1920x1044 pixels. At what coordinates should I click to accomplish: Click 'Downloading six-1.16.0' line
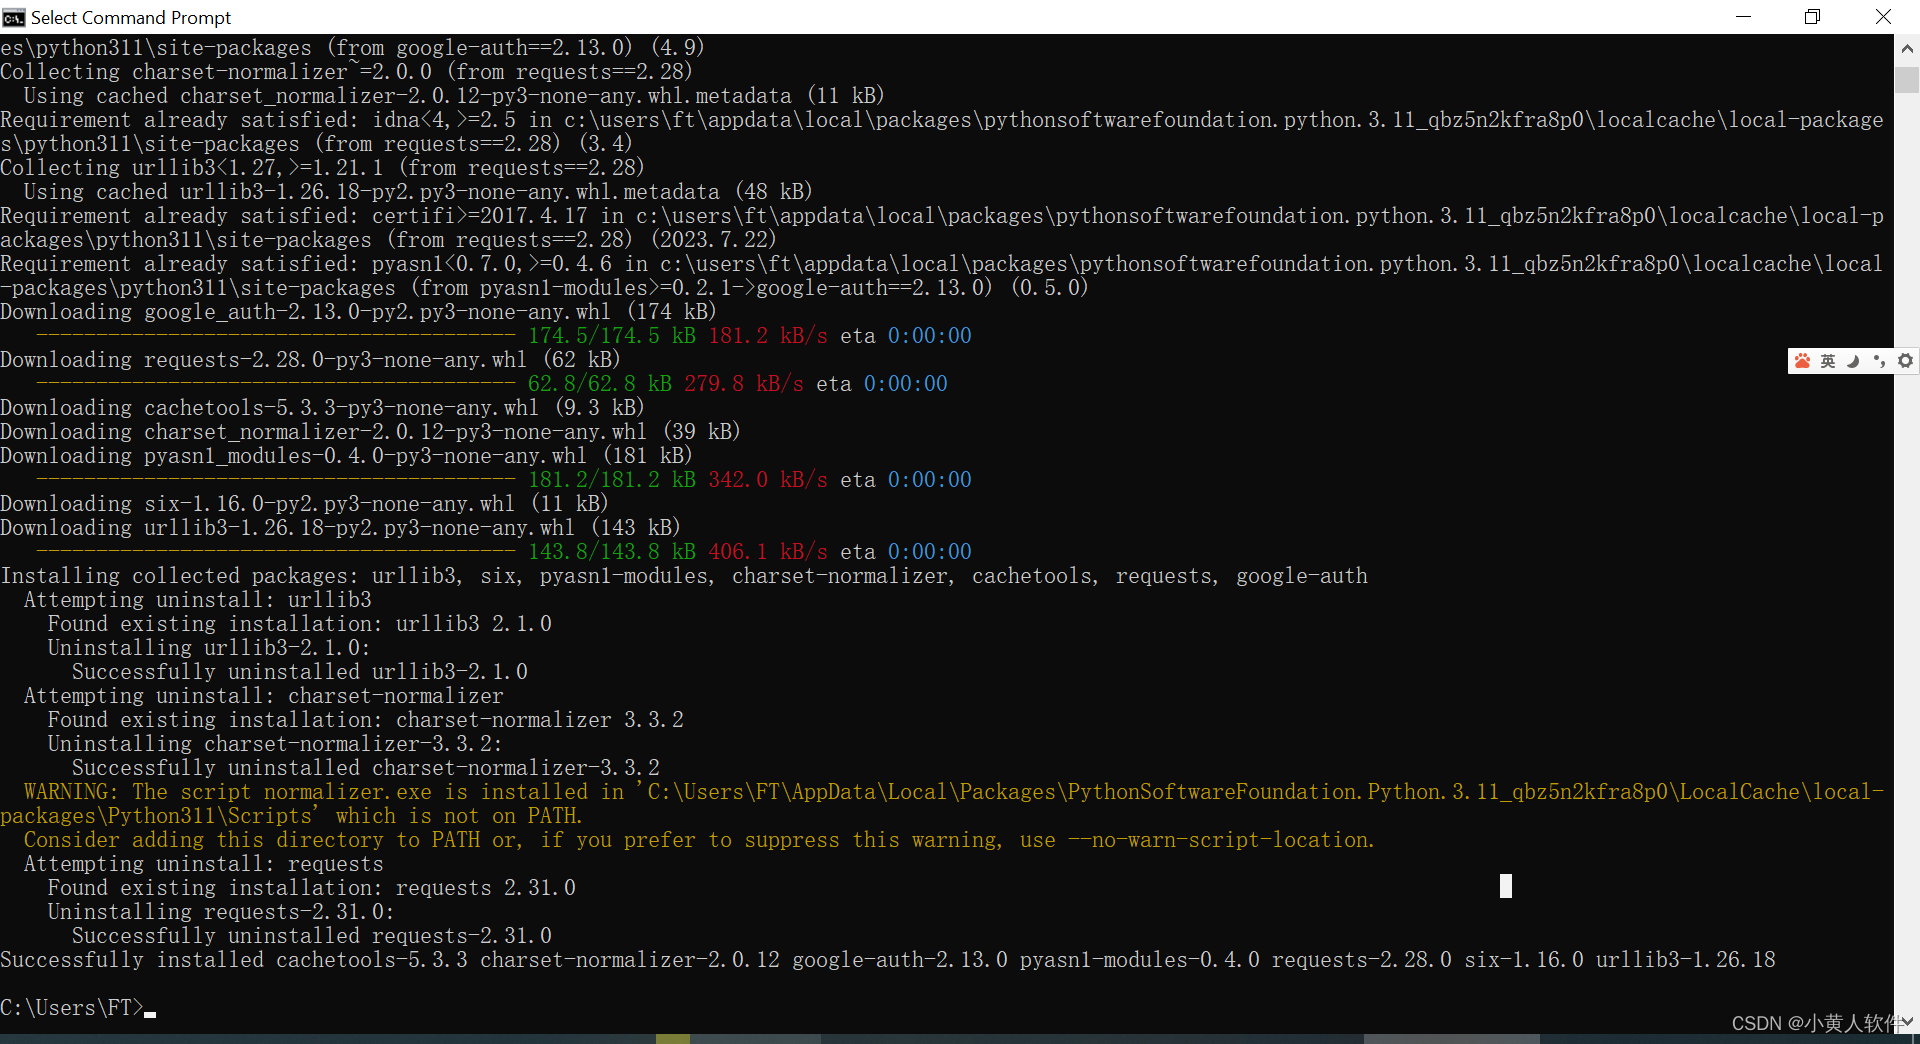tap(304, 504)
